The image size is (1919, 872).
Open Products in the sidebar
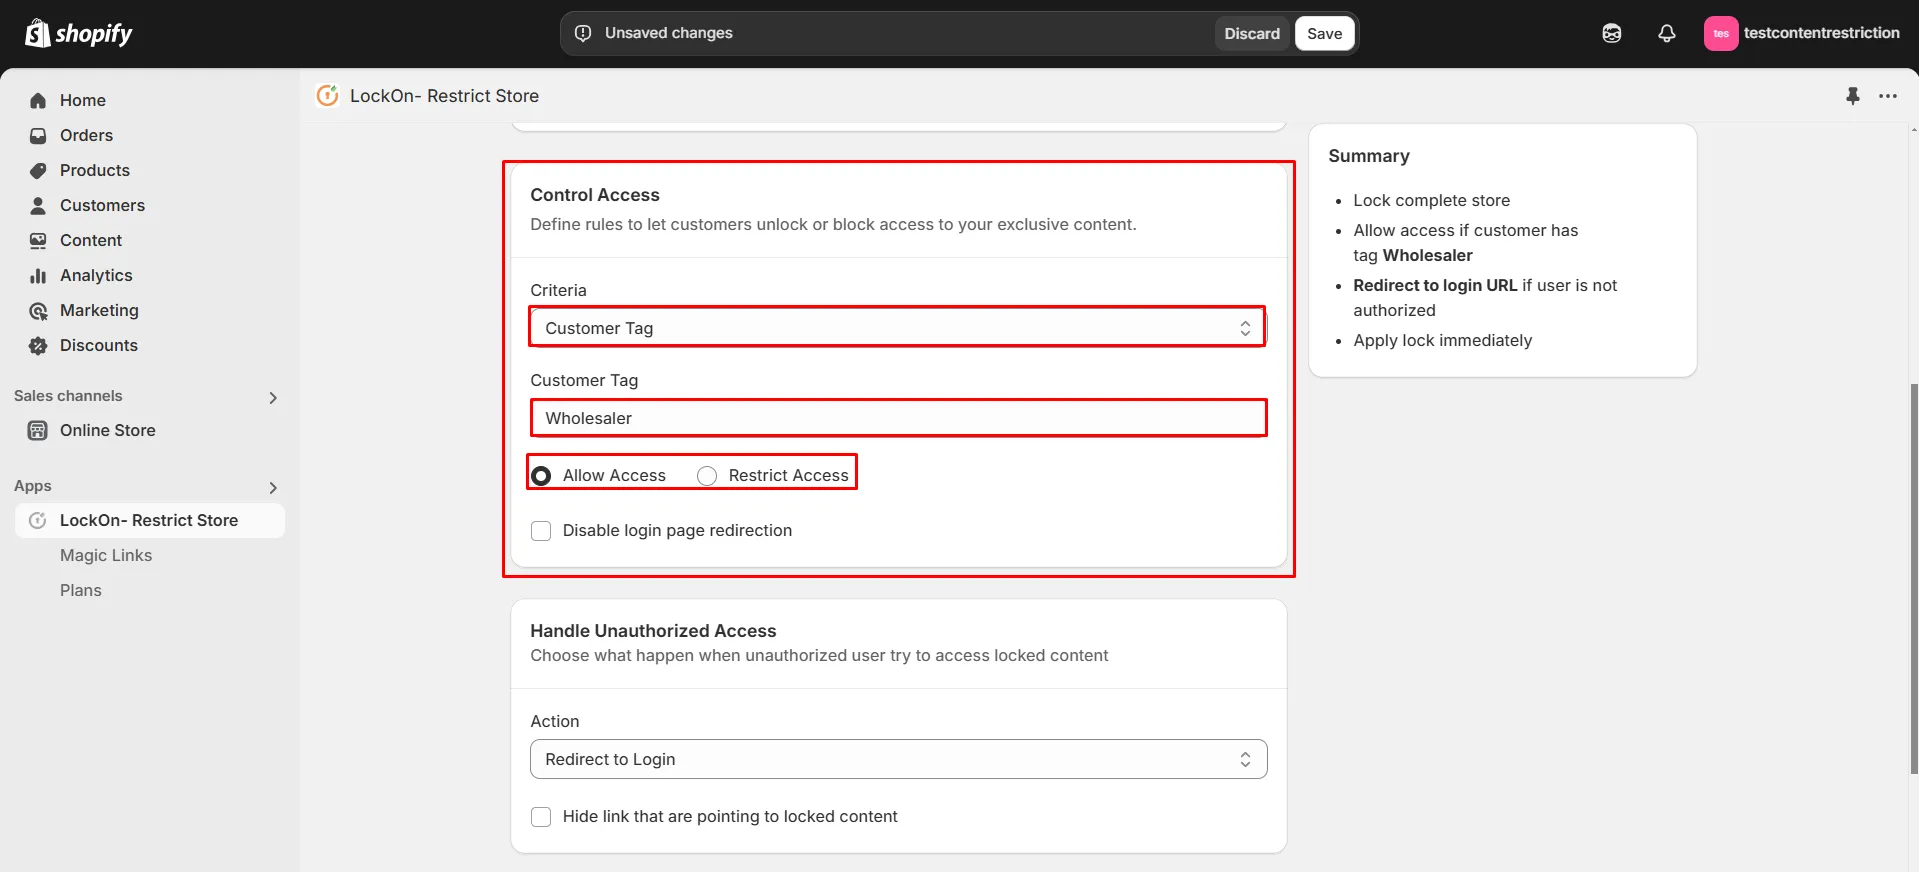pos(95,170)
